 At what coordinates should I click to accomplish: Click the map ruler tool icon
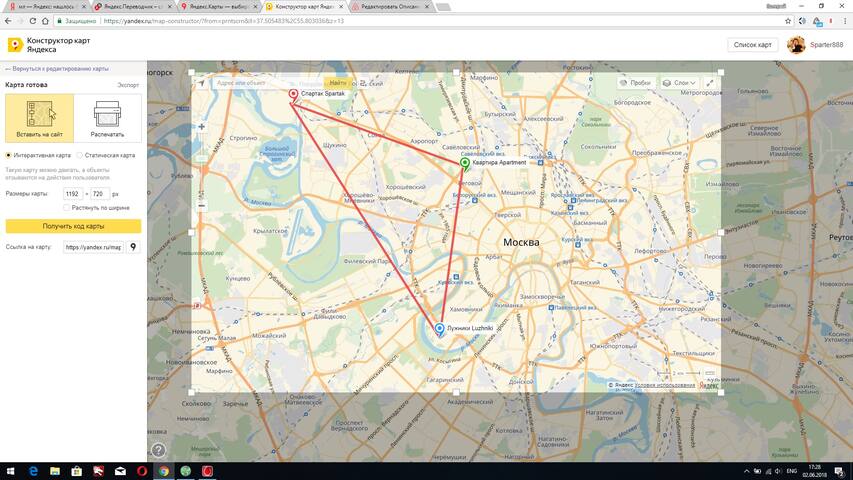[x=710, y=373]
